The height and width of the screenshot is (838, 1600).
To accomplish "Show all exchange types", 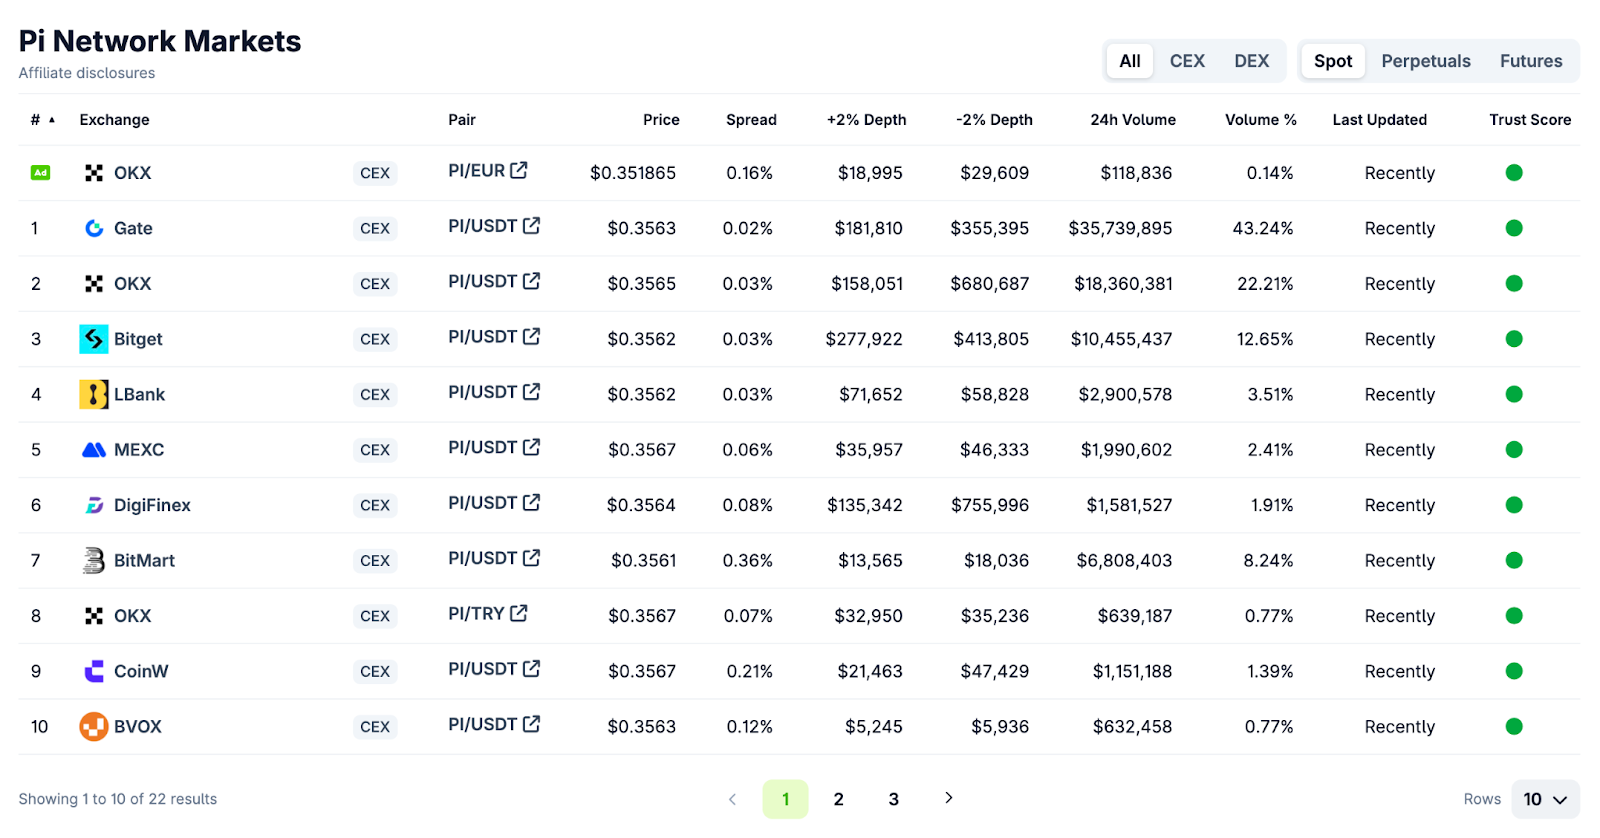I will pyautogui.click(x=1130, y=61).
